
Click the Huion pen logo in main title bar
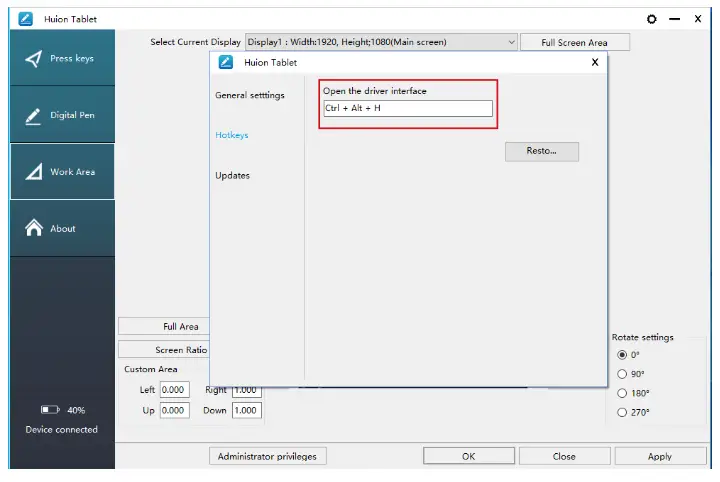(x=25, y=19)
